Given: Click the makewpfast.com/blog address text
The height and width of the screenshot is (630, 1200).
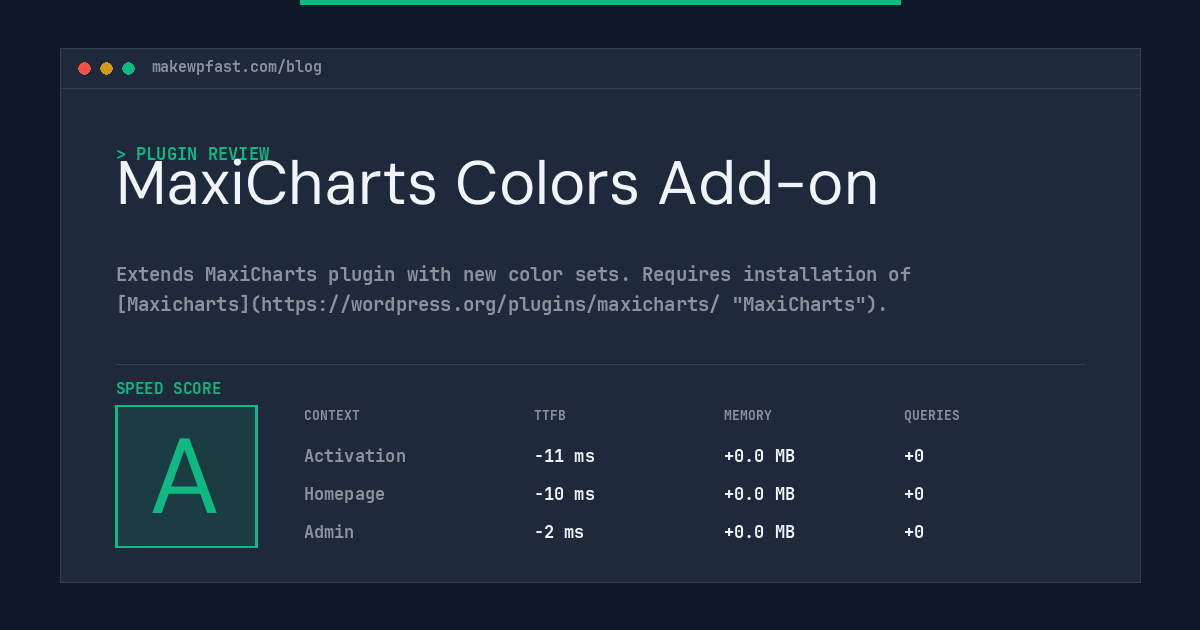Looking at the screenshot, I should coord(237,67).
